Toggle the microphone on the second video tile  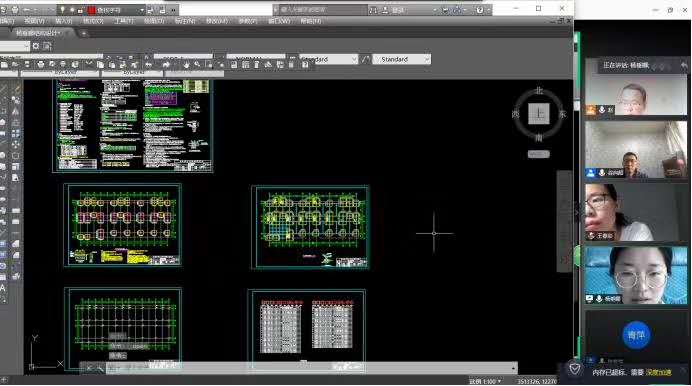(602, 172)
